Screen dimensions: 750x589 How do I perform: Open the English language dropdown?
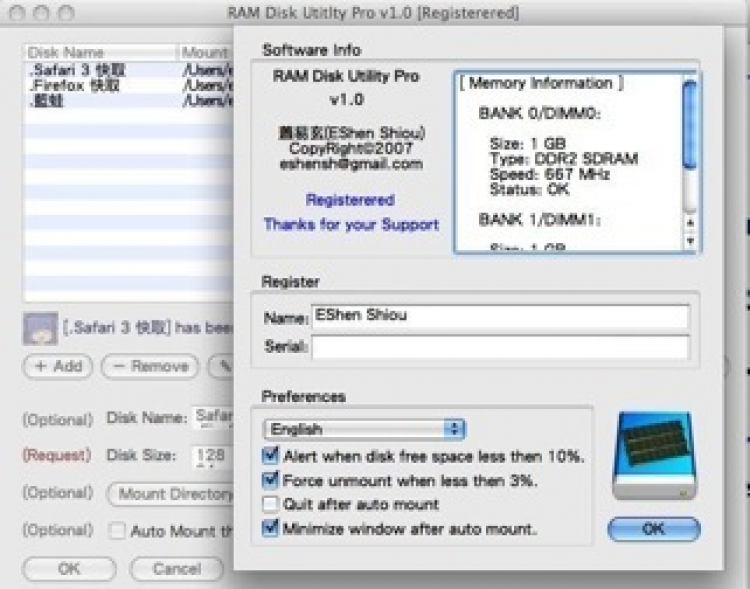[x=364, y=429]
